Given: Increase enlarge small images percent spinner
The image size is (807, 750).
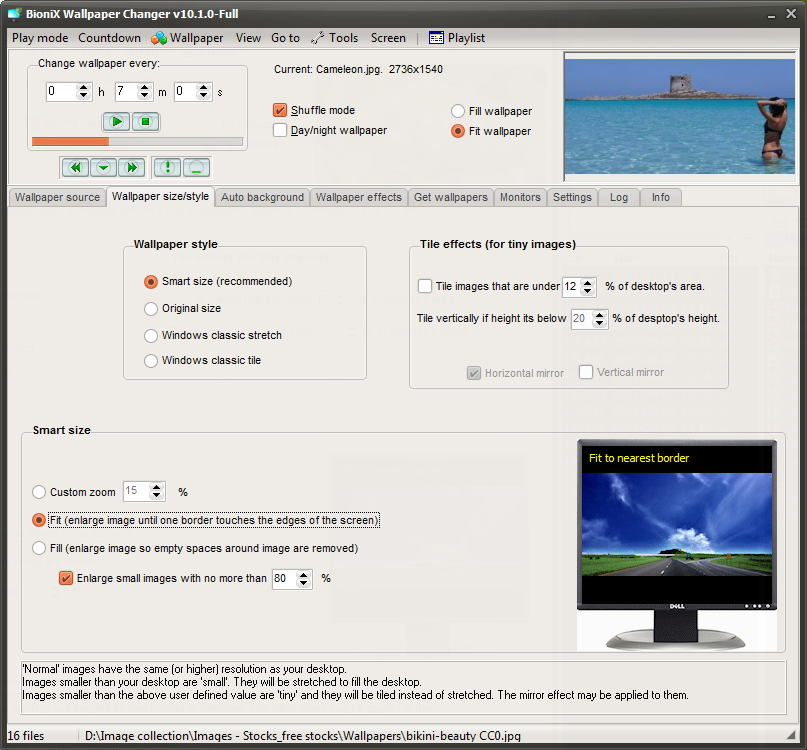Looking at the screenshot, I should 304,574.
